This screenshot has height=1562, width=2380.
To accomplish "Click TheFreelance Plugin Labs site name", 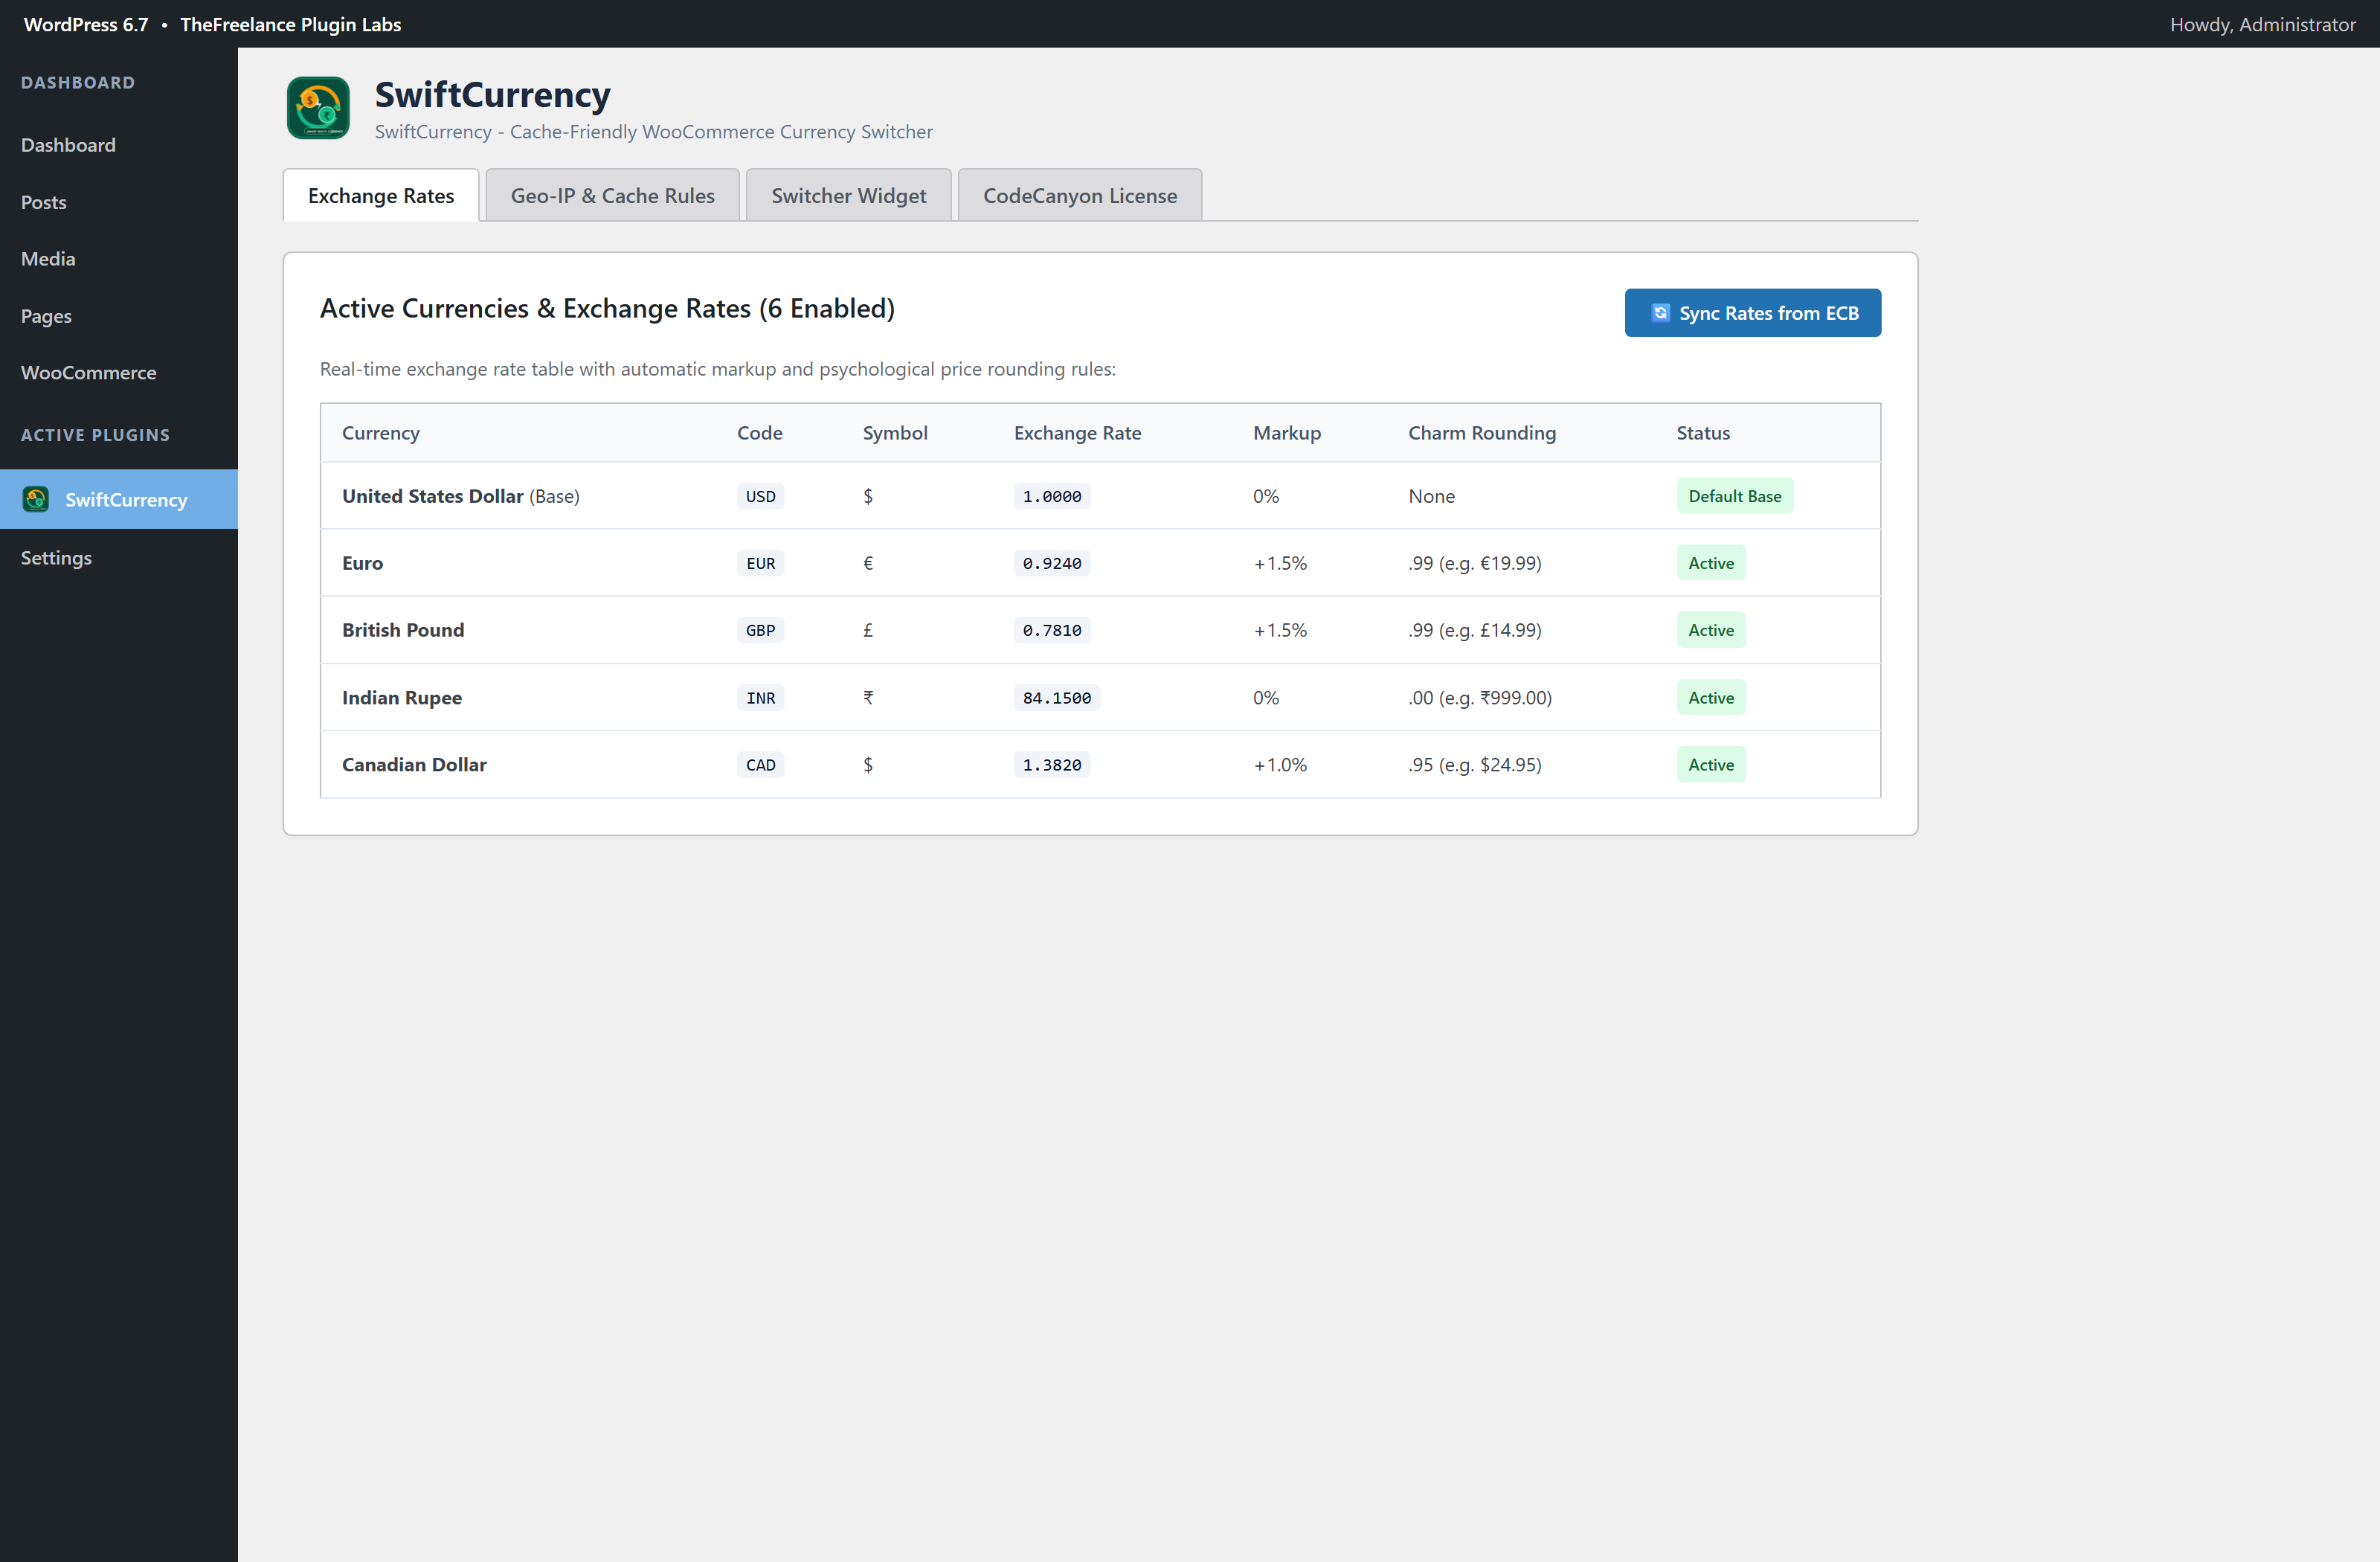I will [x=291, y=24].
